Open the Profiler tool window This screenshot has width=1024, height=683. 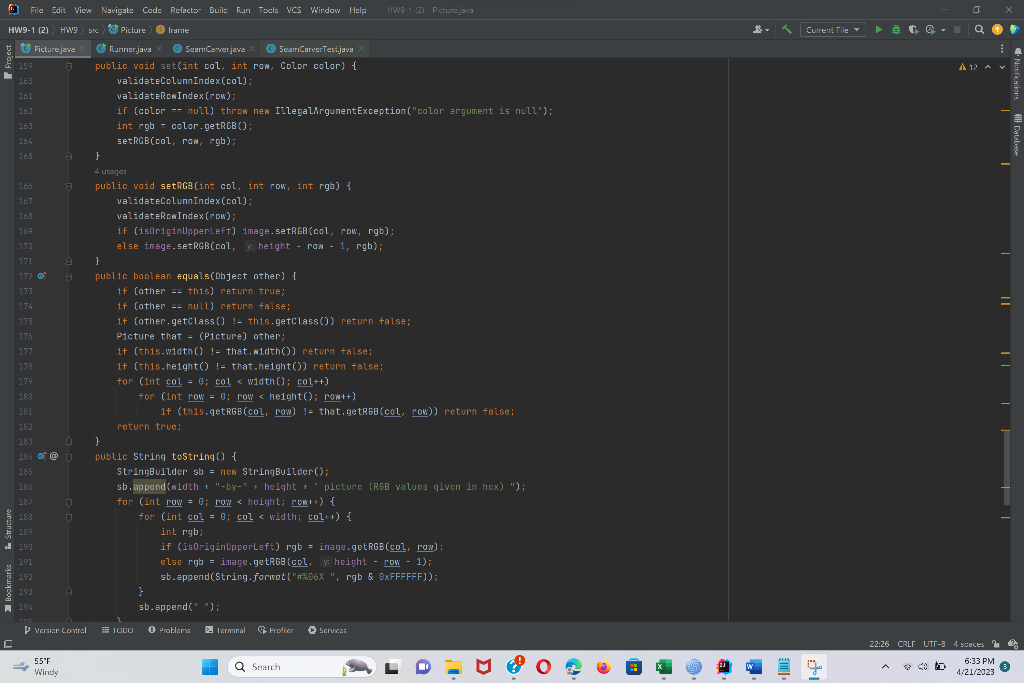276,630
